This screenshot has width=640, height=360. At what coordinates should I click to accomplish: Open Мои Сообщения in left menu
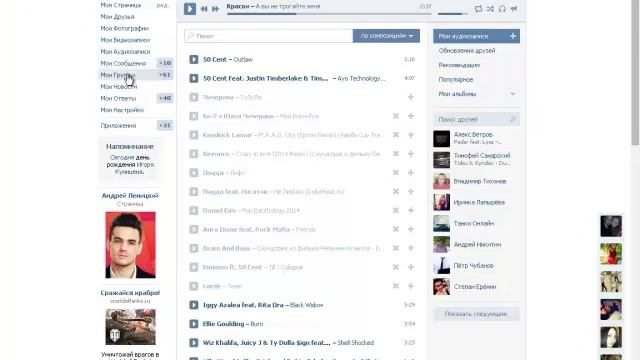pyautogui.click(x=123, y=63)
